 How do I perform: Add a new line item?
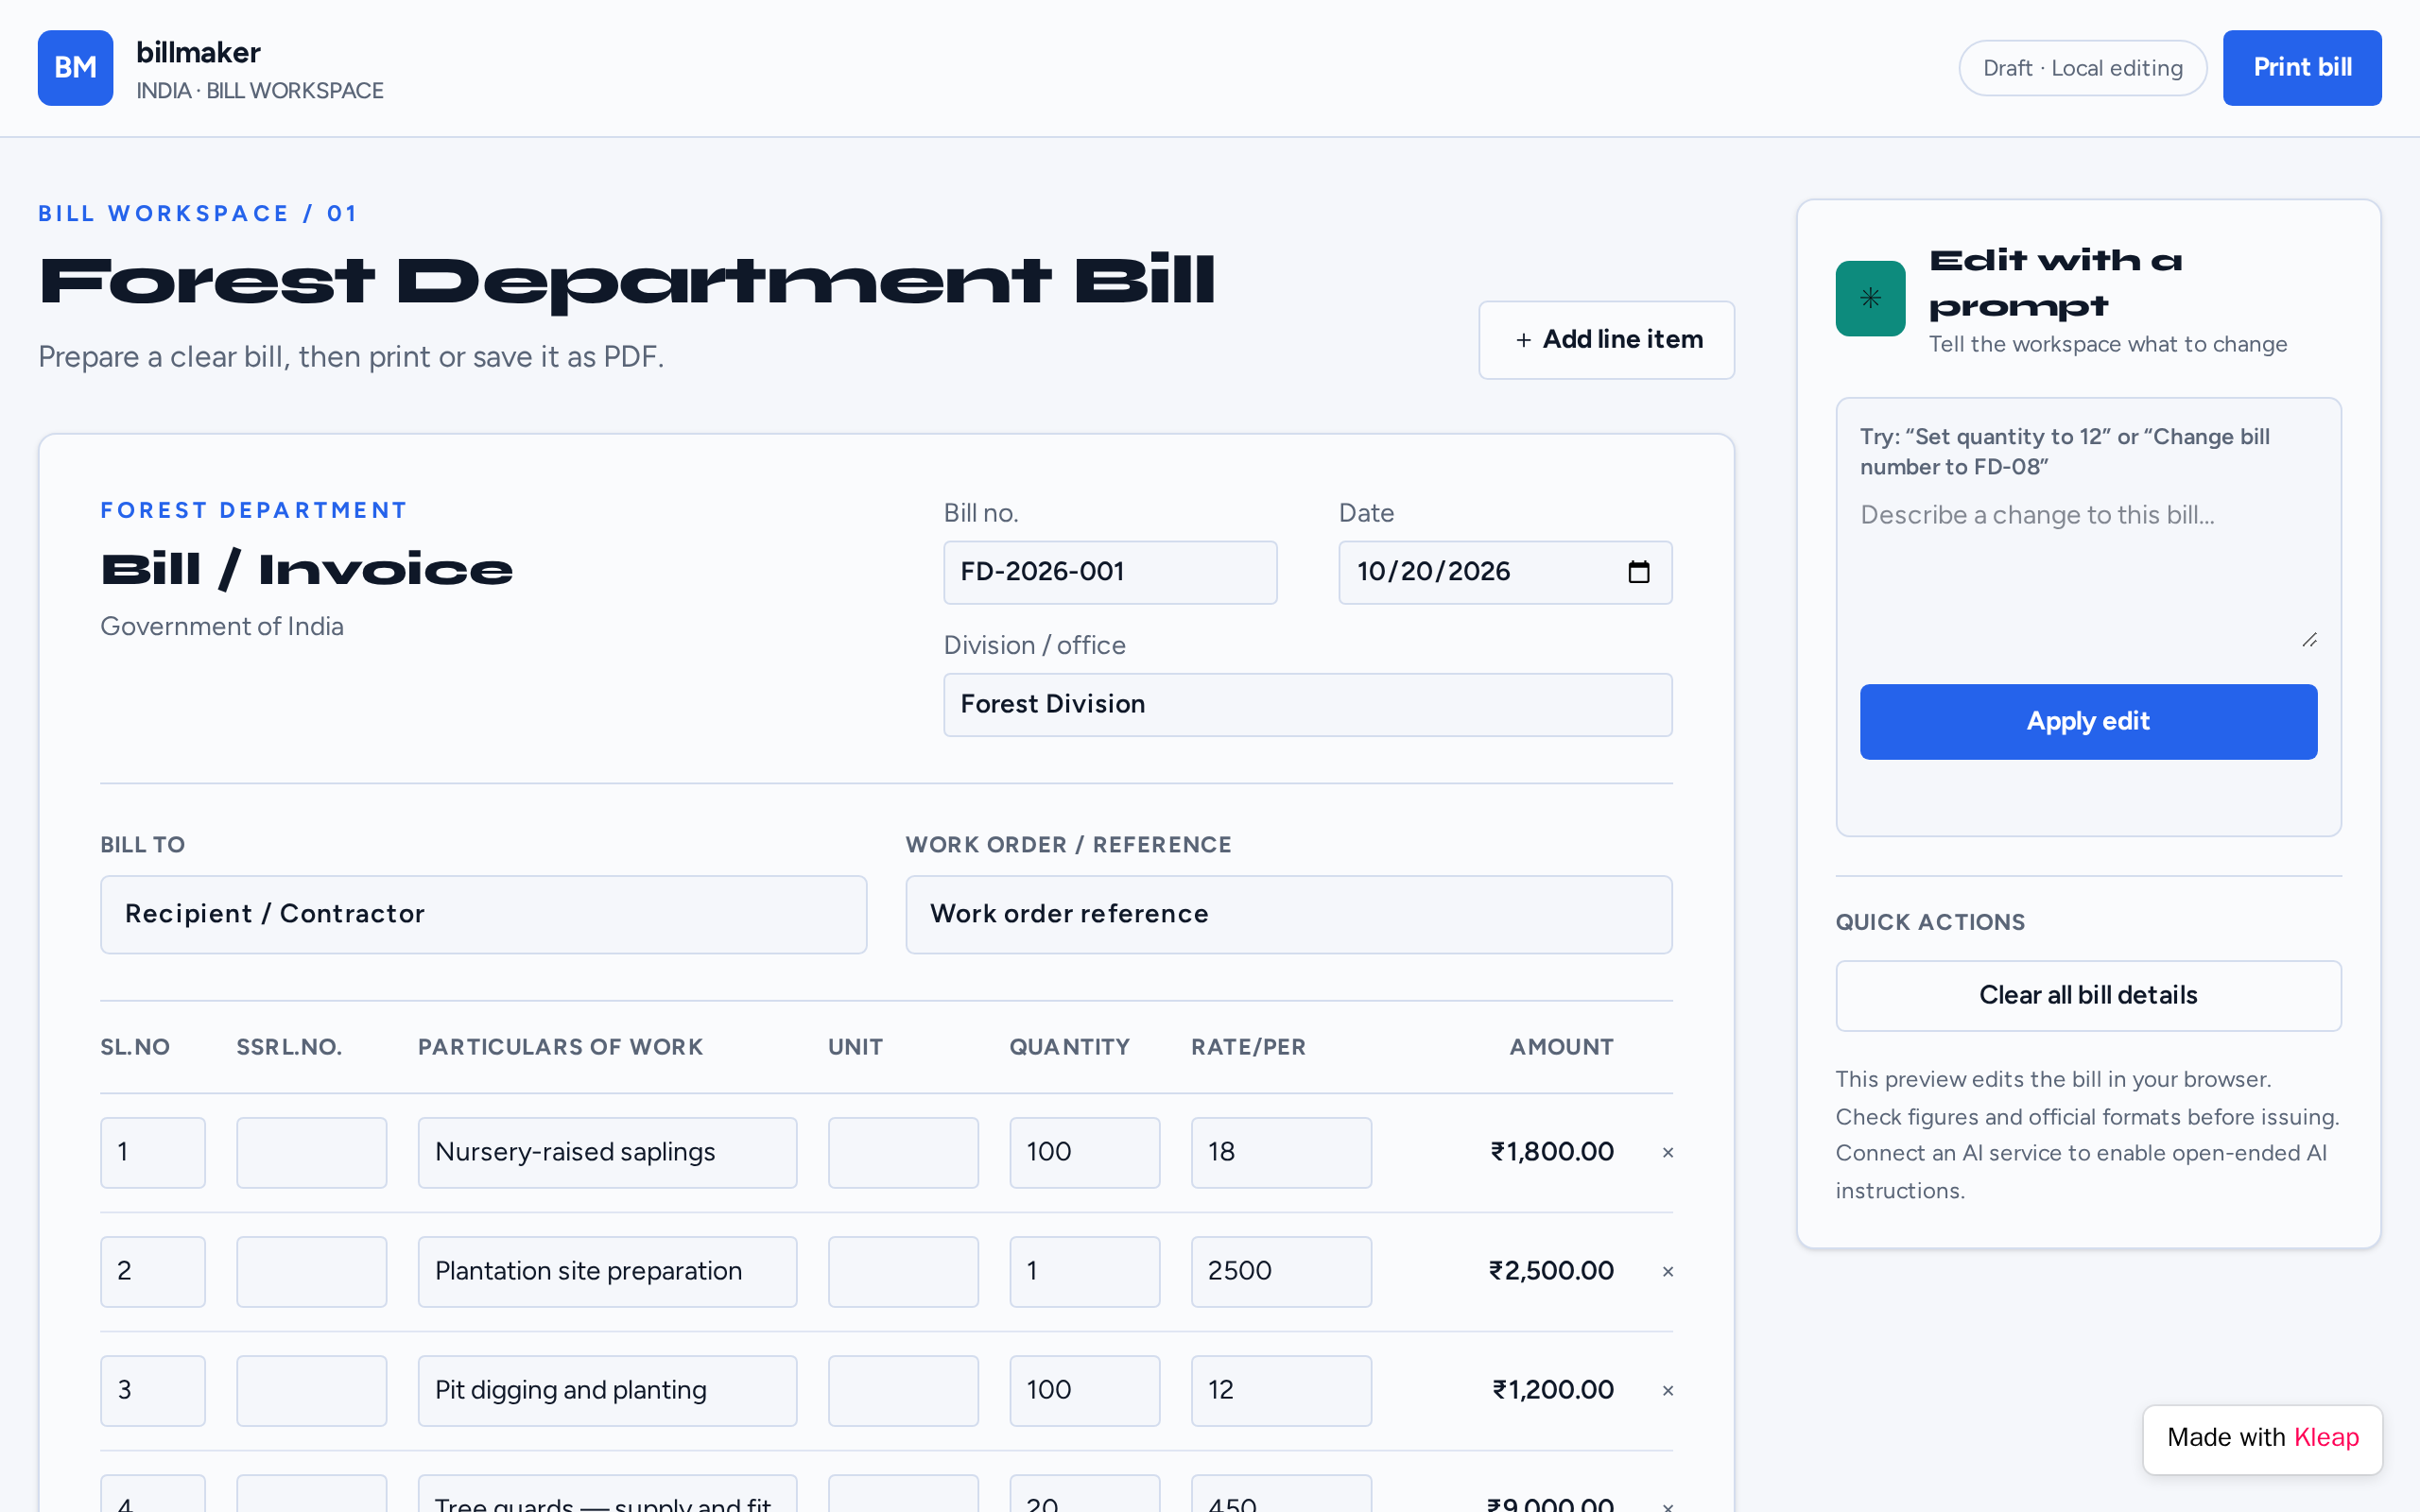point(1606,340)
